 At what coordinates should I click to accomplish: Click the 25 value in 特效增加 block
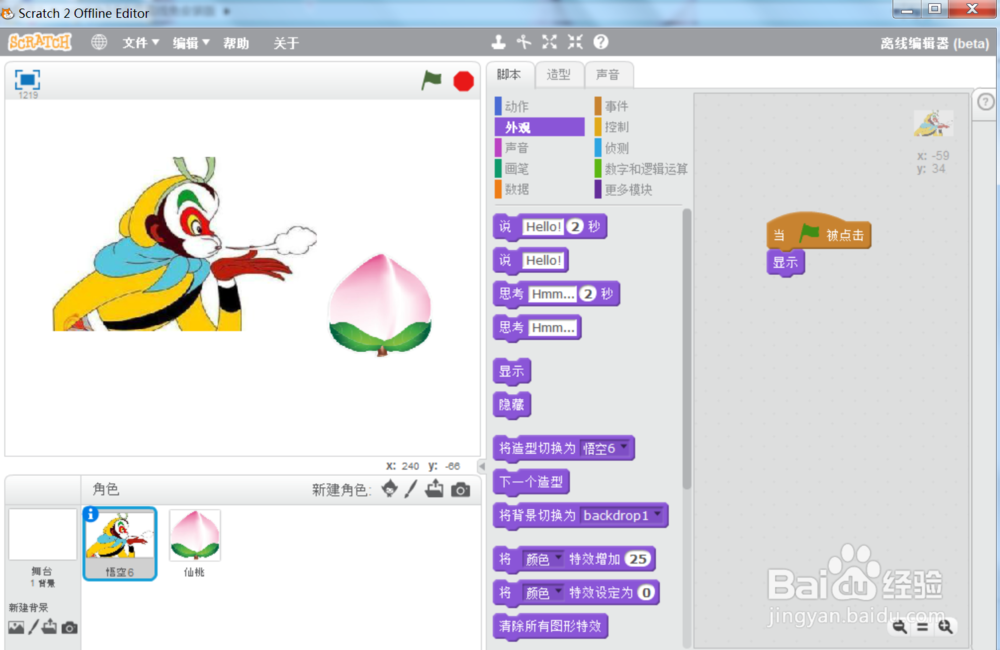[x=638, y=559]
